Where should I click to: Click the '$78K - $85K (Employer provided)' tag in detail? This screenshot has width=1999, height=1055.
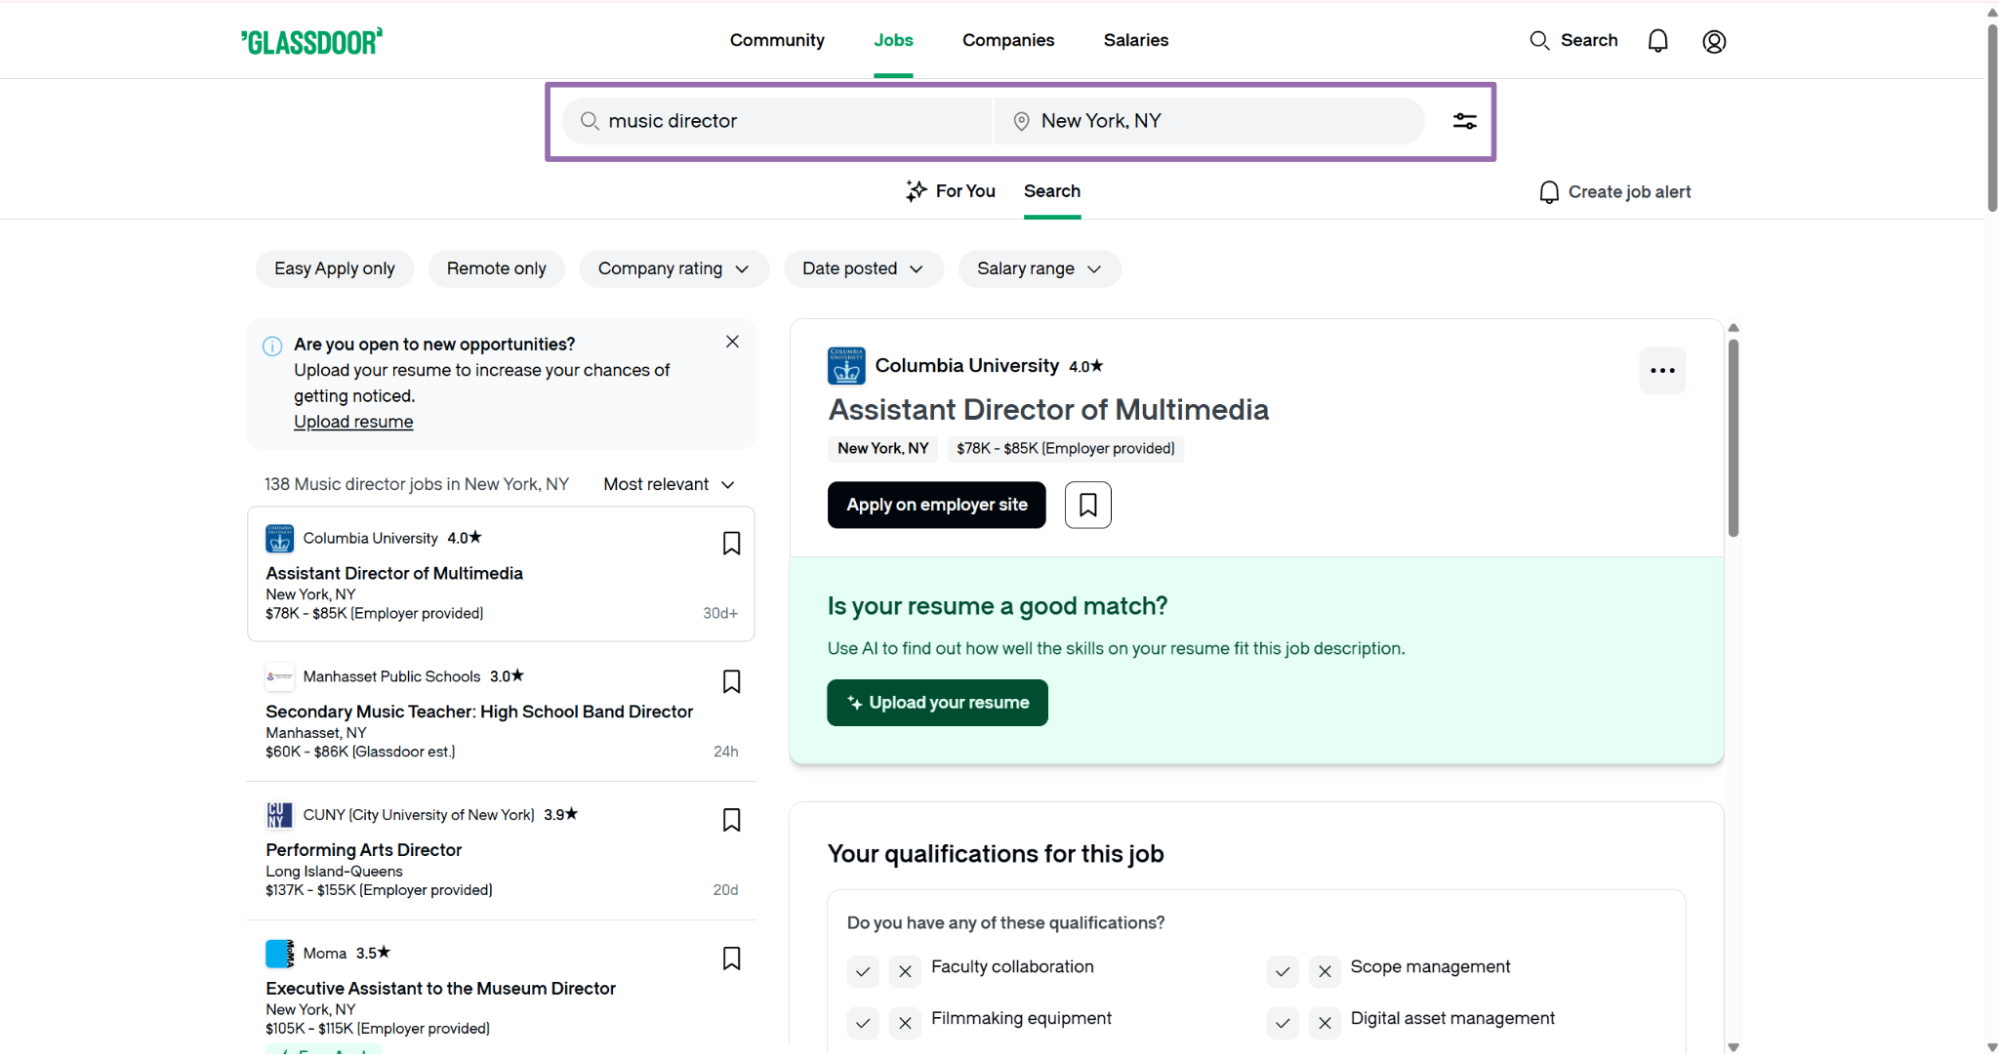tap(1065, 449)
